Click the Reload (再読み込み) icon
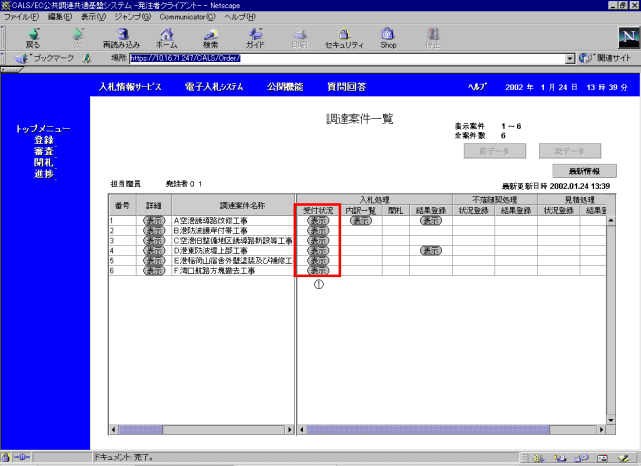The height and width of the screenshot is (466, 641). point(121,38)
